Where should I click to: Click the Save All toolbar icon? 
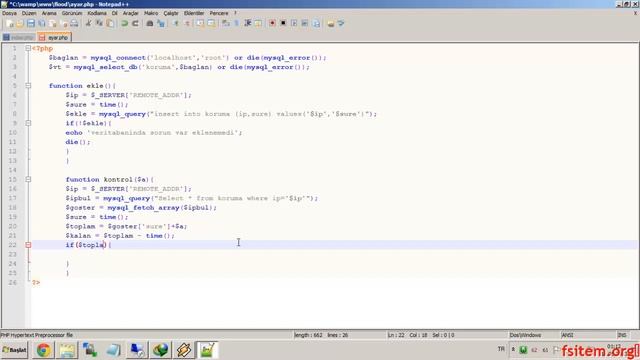coord(42,24)
